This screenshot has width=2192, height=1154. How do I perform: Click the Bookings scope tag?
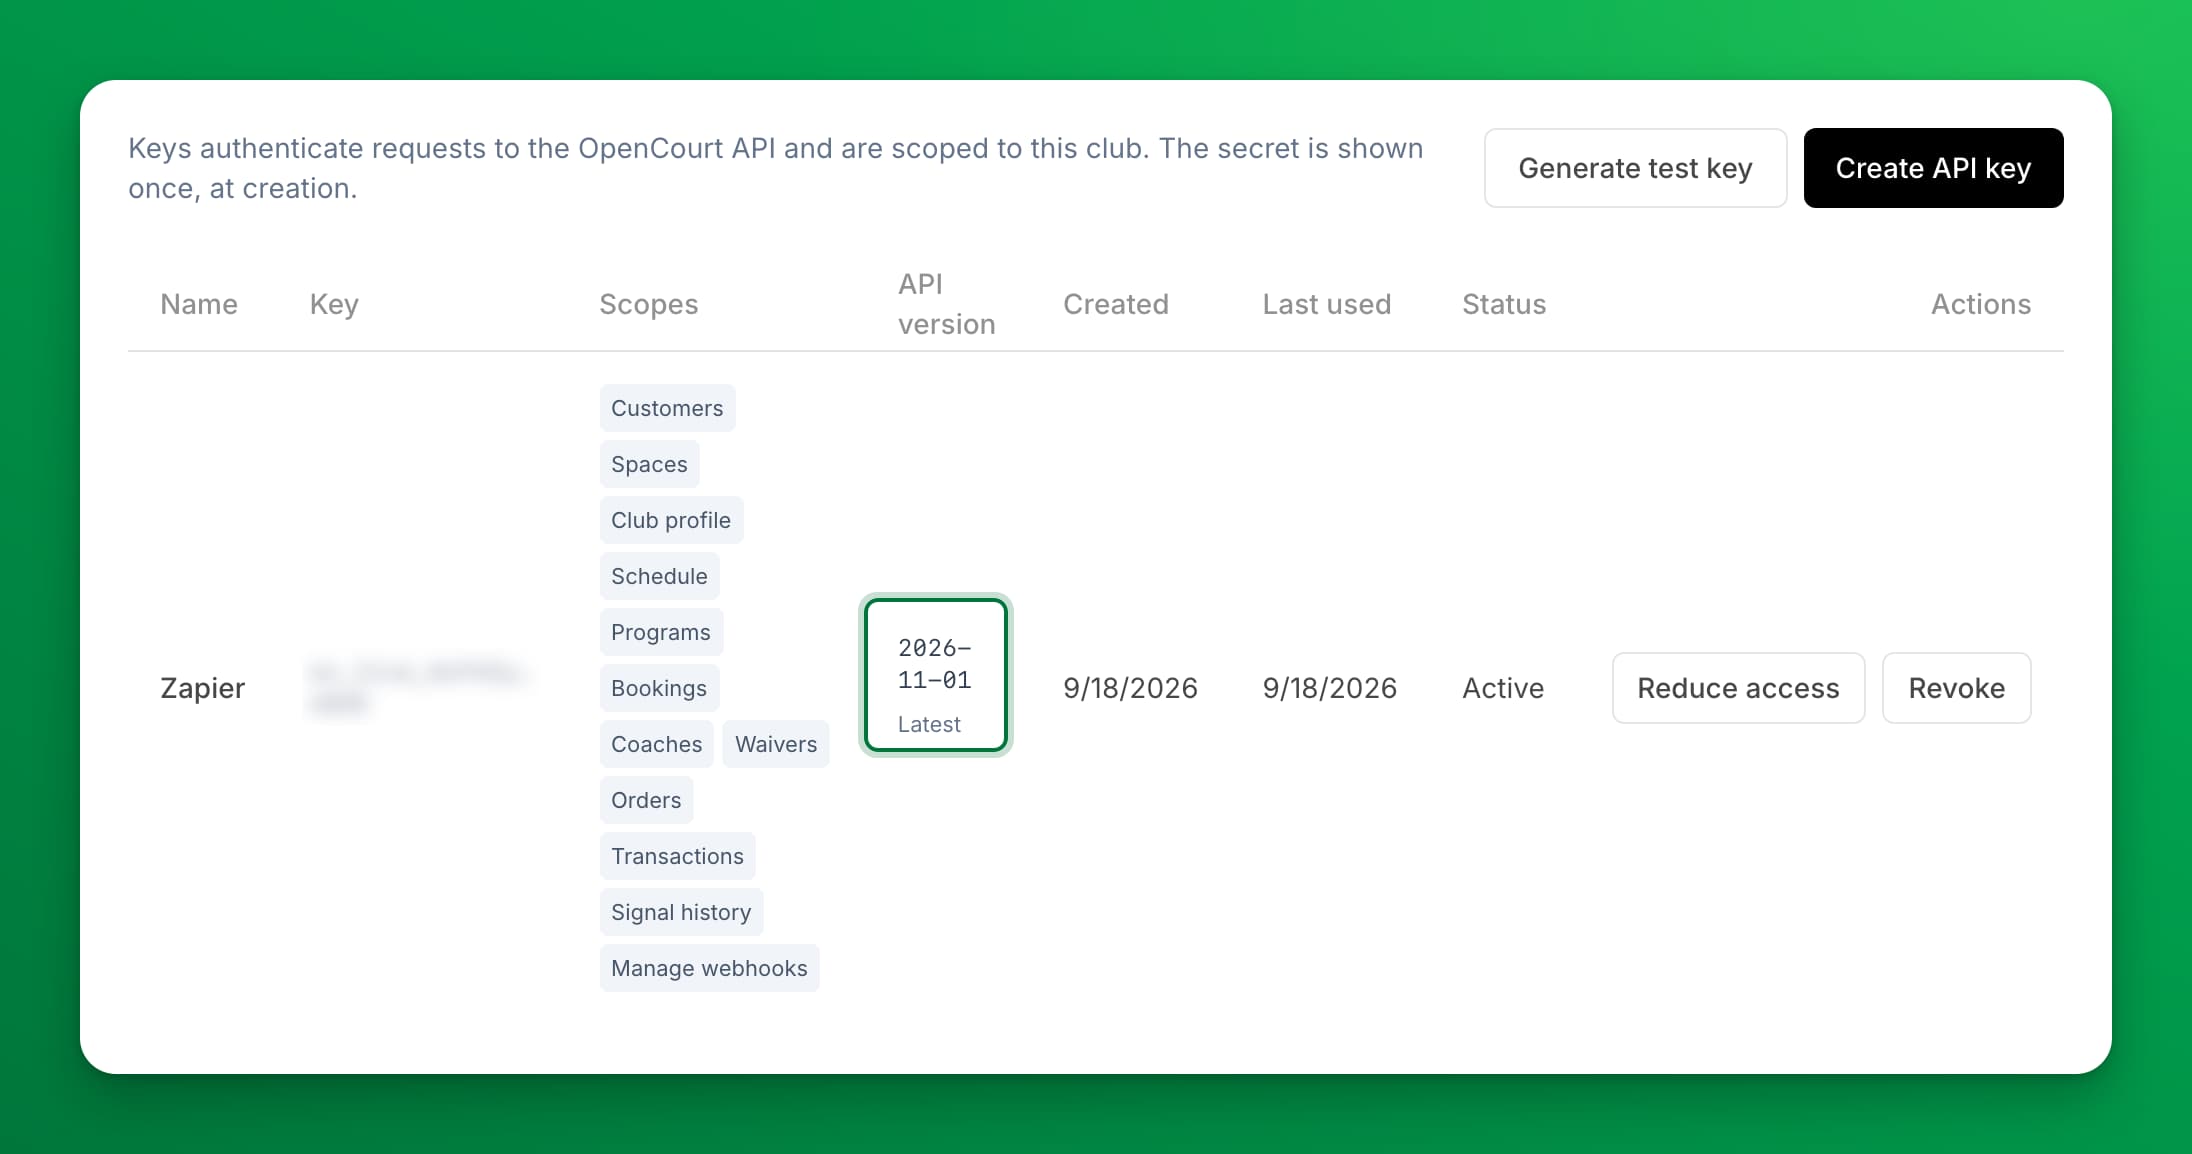(659, 688)
